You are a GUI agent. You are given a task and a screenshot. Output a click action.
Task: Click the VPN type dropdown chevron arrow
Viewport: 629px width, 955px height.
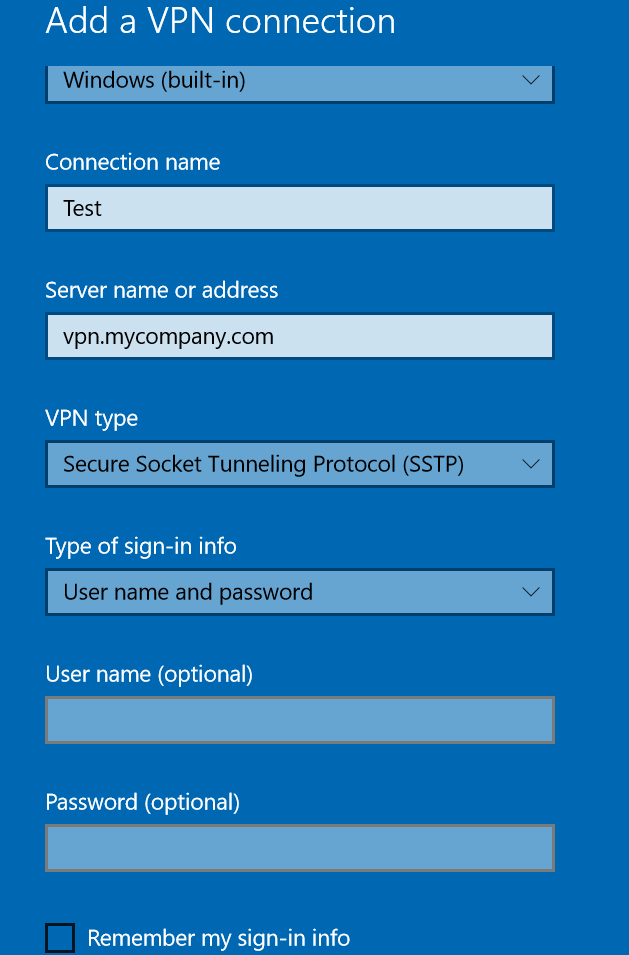(x=531, y=464)
